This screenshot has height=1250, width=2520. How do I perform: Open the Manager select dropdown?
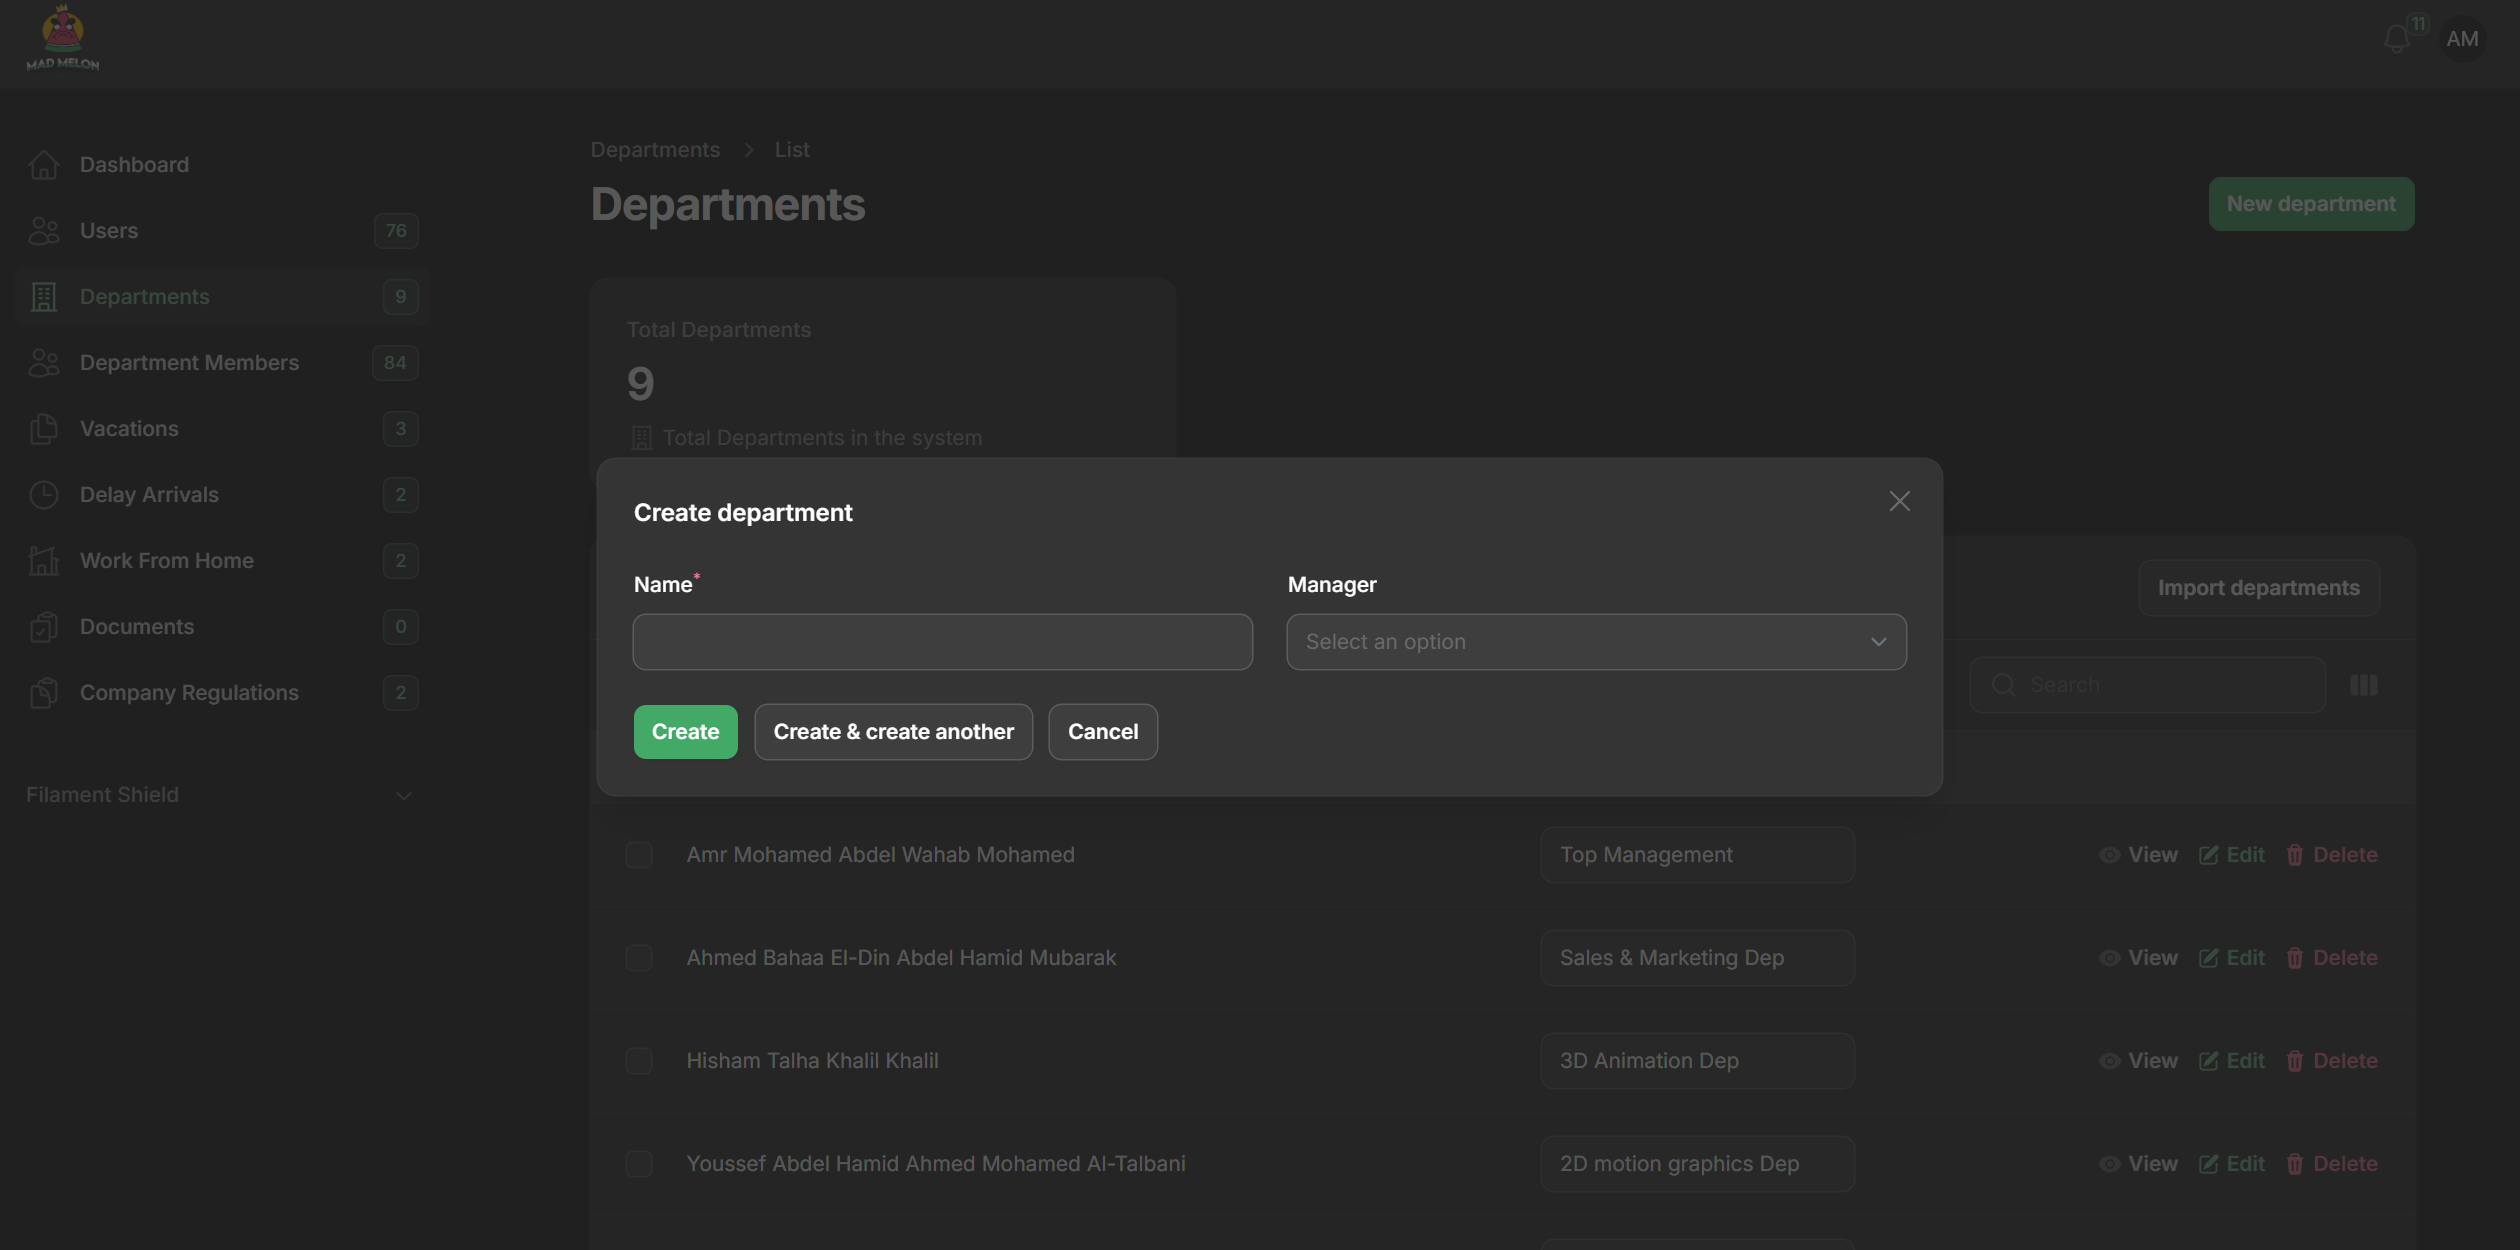(x=1596, y=642)
